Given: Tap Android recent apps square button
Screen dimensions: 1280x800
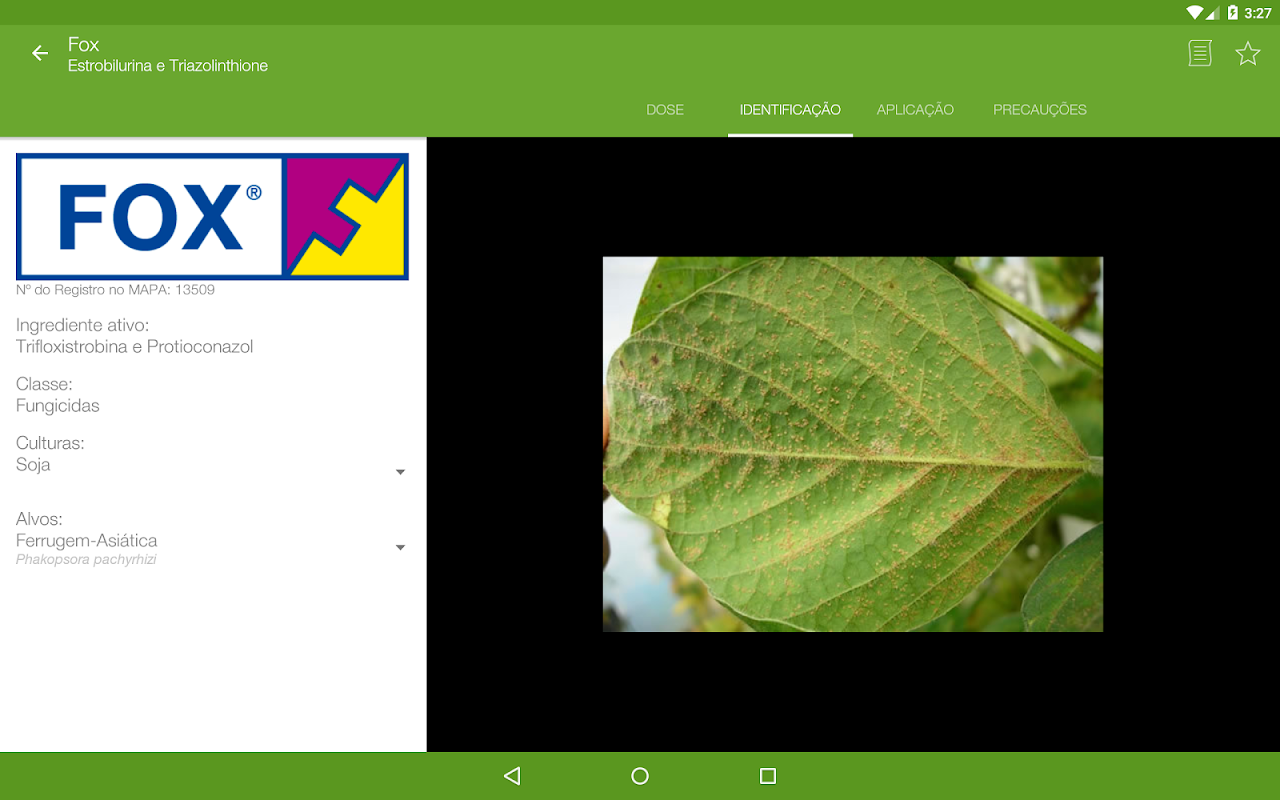Looking at the screenshot, I should pyautogui.click(x=768, y=776).
